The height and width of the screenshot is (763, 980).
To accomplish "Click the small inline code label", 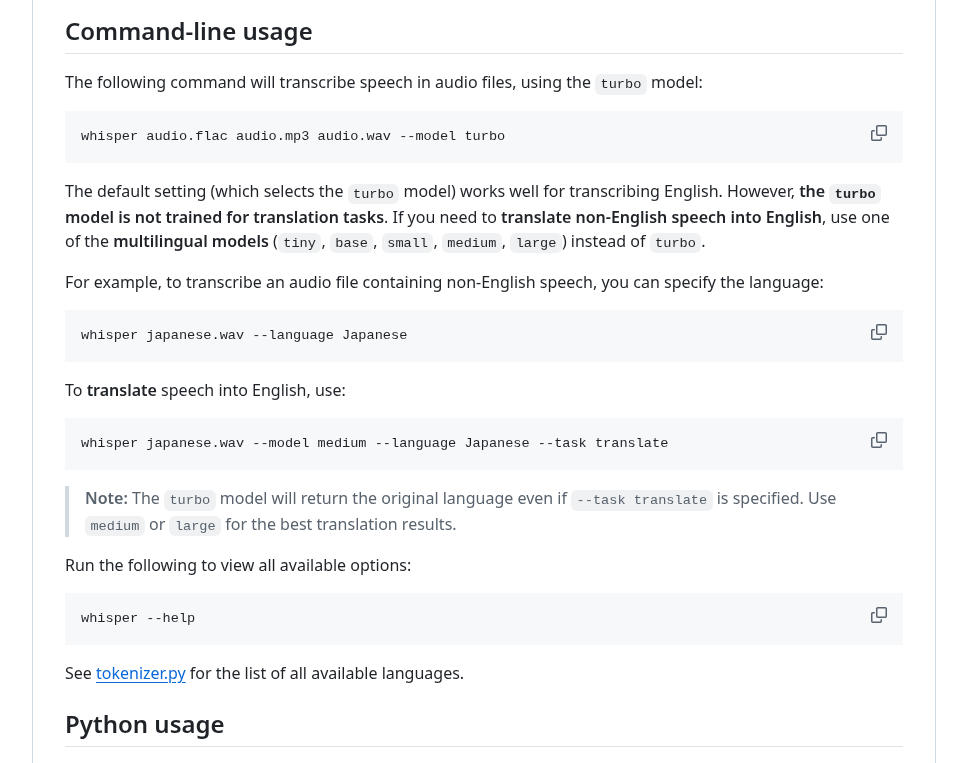I will point(408,242).
